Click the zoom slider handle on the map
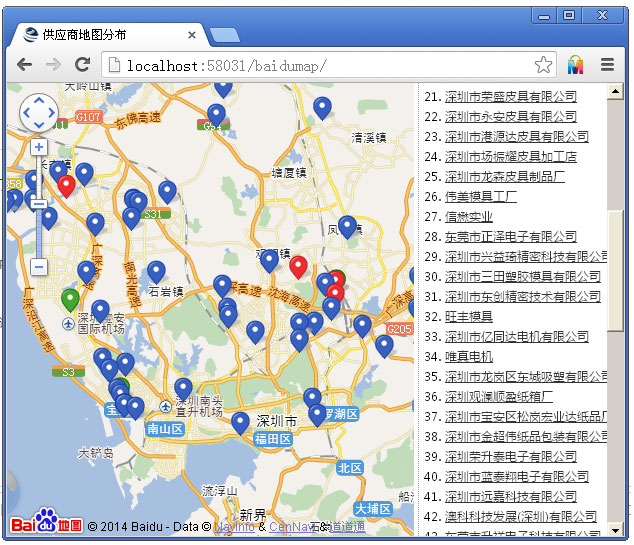This screenshot has width=634, height=545. pos(39,204)
